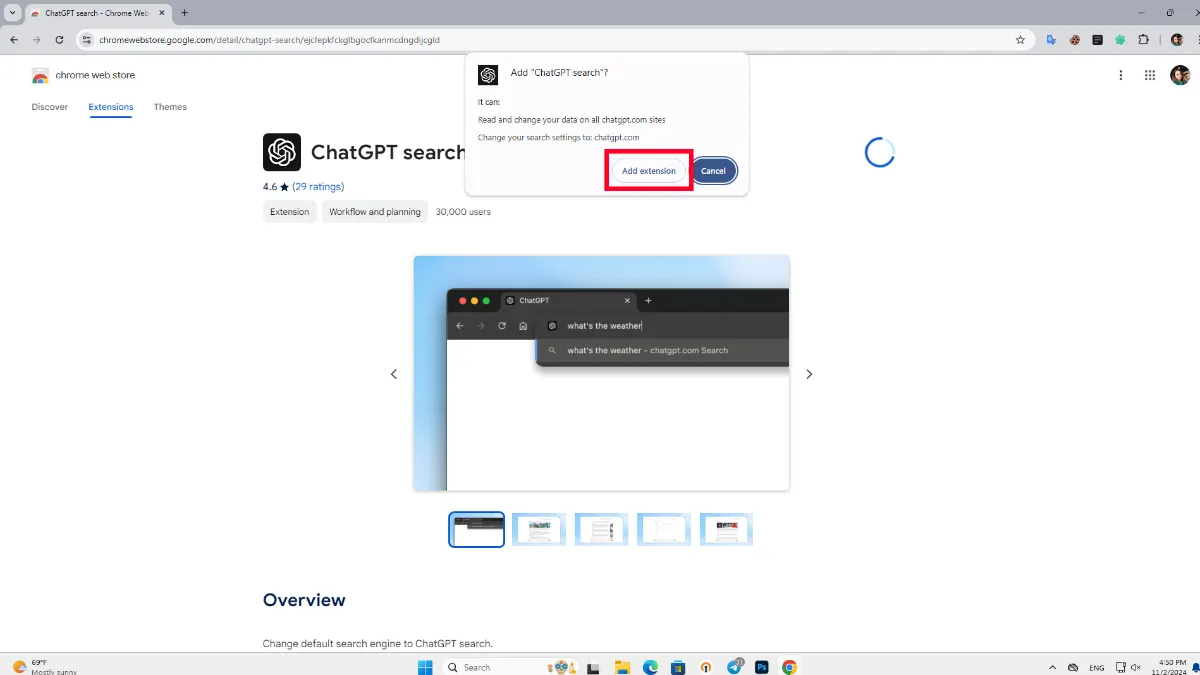Screen dimensions: 1200x675
Task: Open site information icon in address bar
Action: click(87, 40)
